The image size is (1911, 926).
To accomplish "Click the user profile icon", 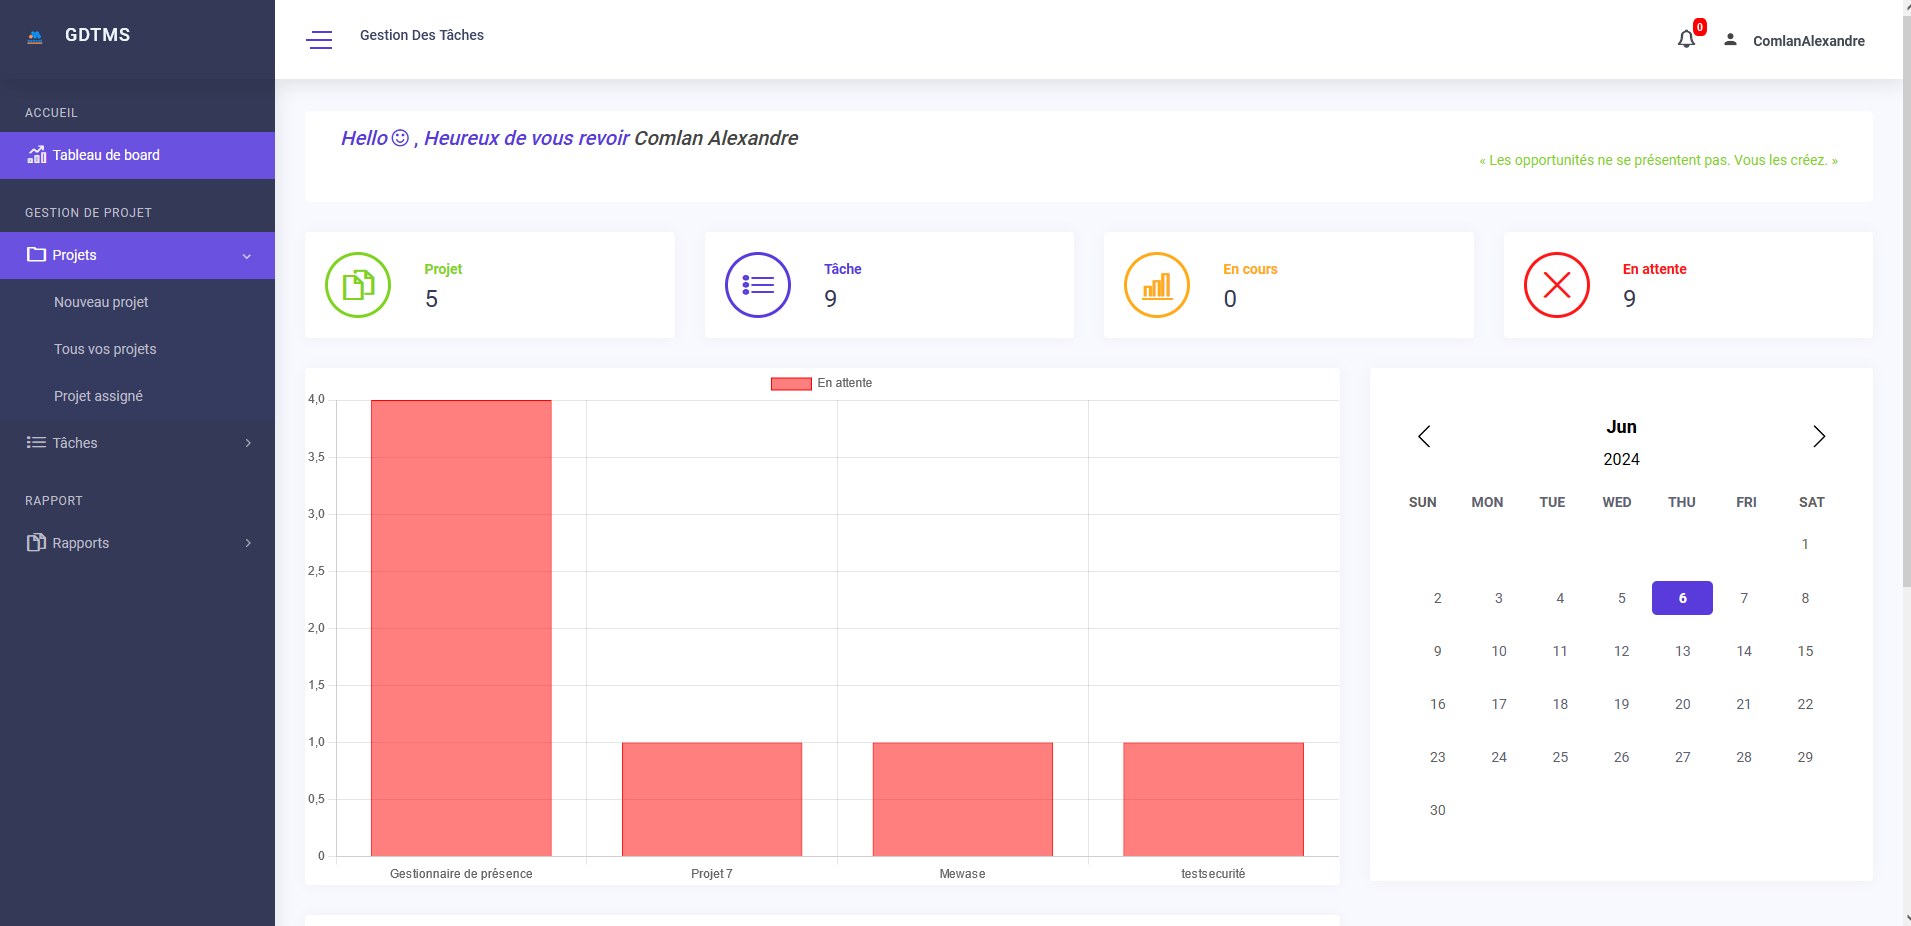I will click(x=1730, y=40).
